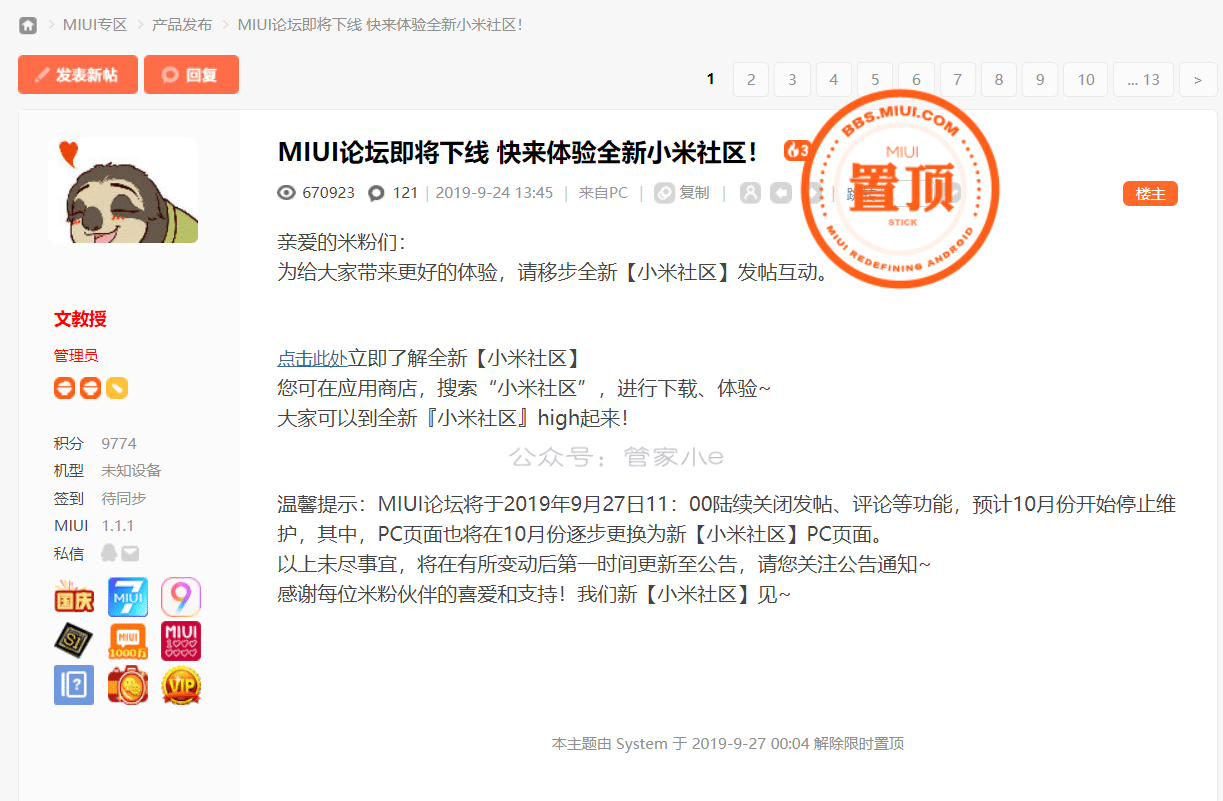Go to page 4
The width and height of the screenshot is (1223, 801).
coord(834,79)
